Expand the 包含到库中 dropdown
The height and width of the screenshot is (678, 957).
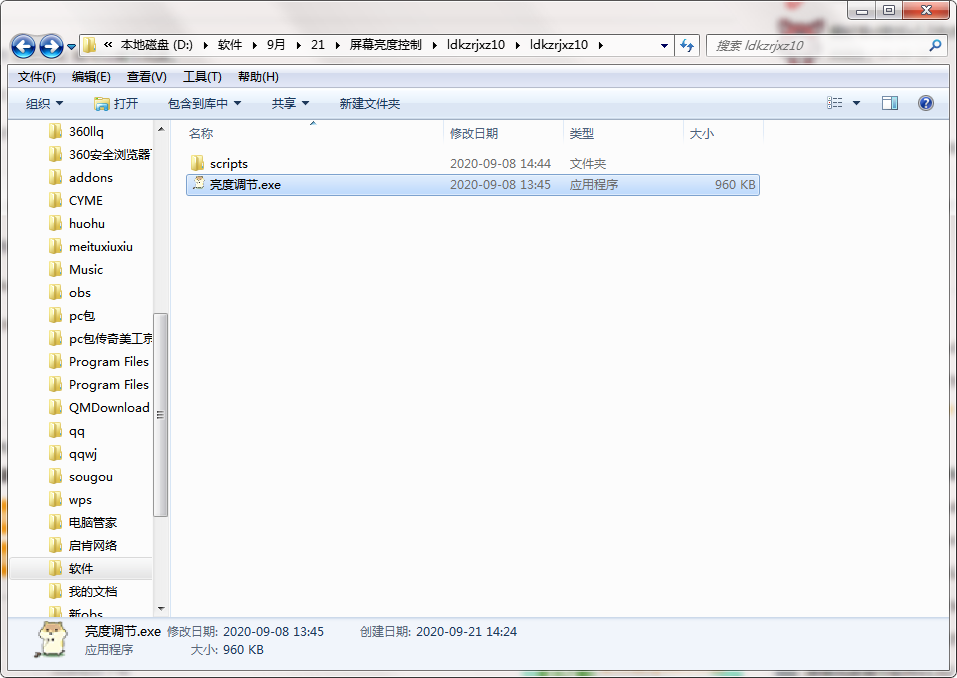coord(204,104)
